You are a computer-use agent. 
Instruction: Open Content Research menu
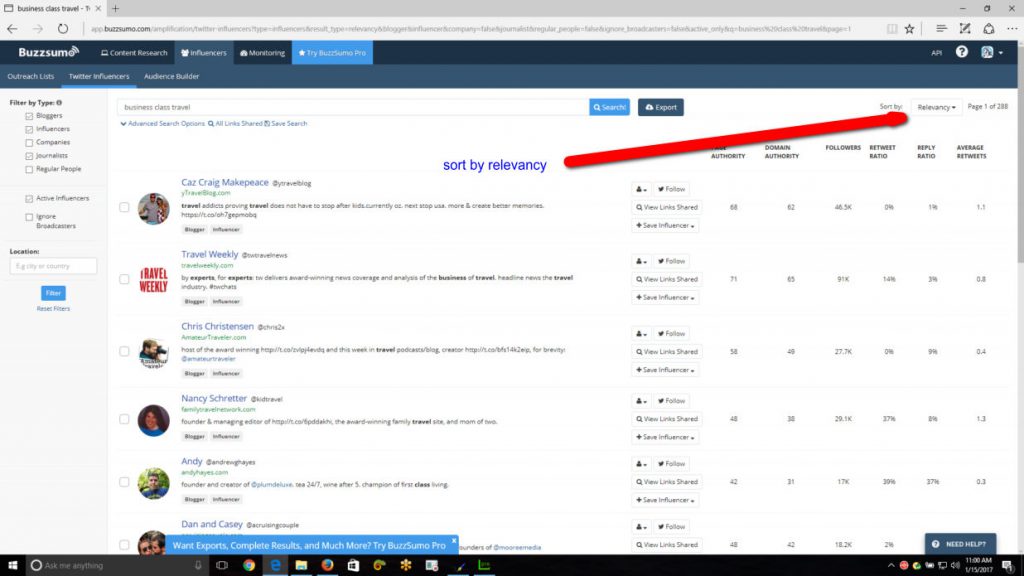[134, 53]
